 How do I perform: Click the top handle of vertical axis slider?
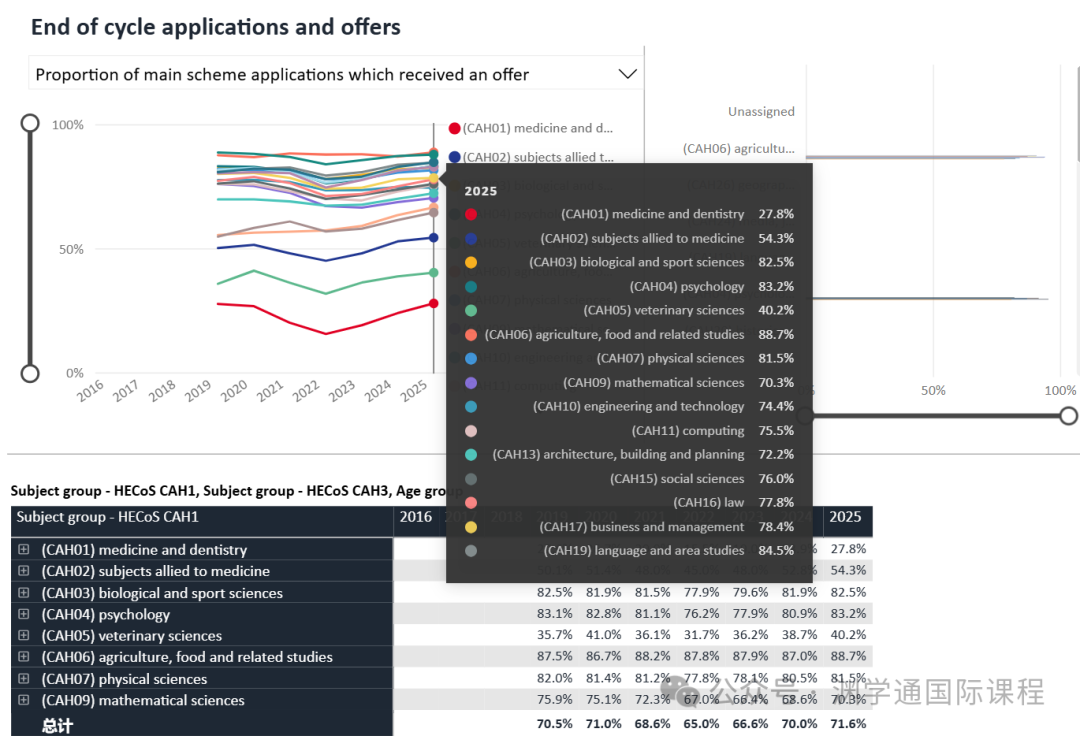click(x=30, y=123)
